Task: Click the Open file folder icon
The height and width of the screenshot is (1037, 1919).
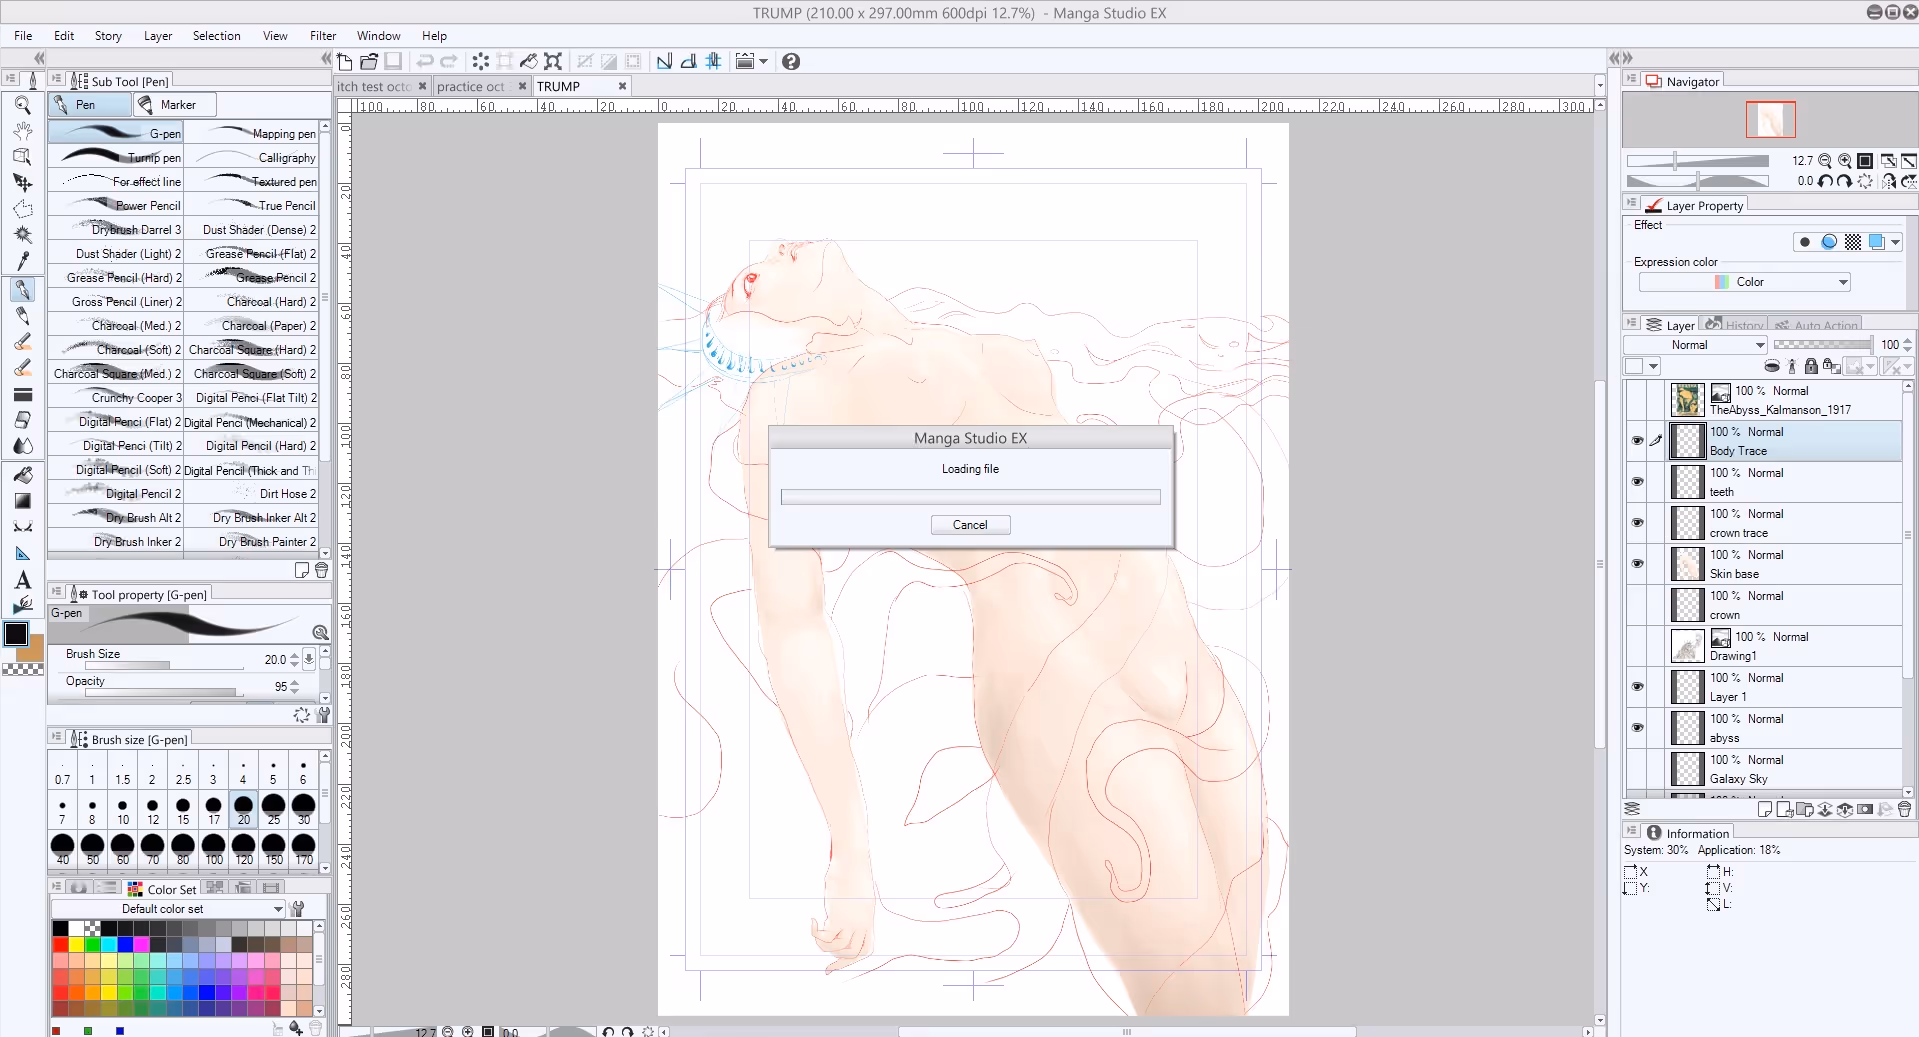Action: pyautogui.click(x=369, y=62)
